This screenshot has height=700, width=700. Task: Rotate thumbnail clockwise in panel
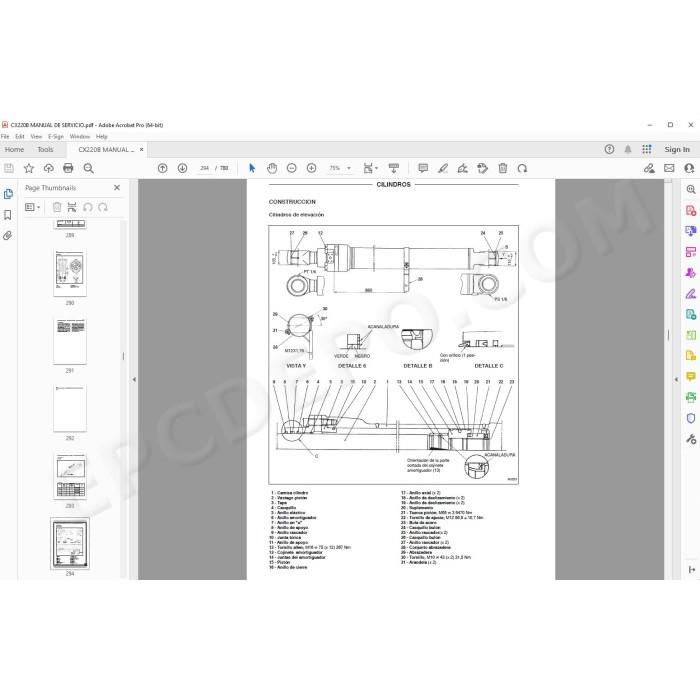[x=103, y=207]
